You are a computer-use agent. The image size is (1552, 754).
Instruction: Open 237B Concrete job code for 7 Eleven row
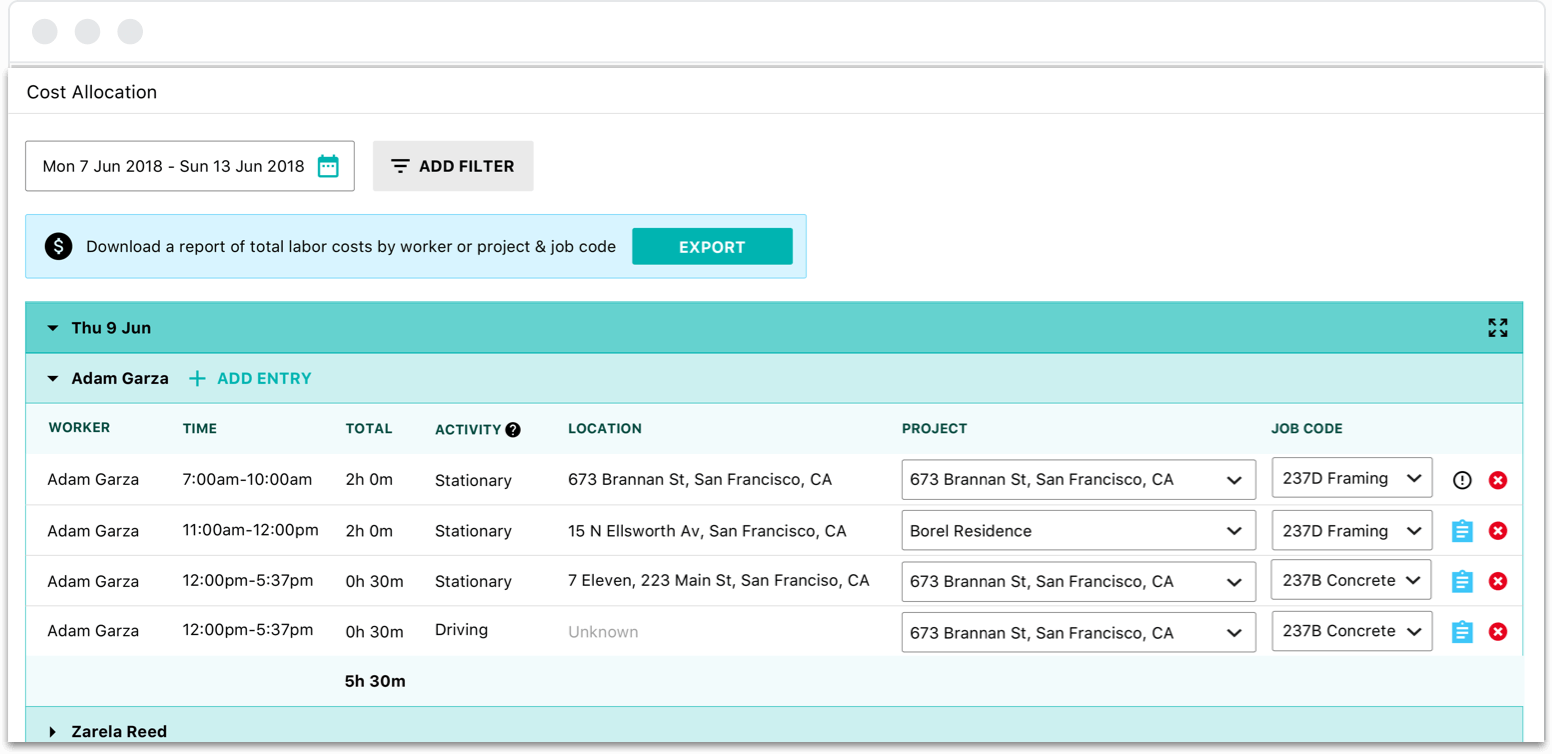click(x=1352, y=580)
